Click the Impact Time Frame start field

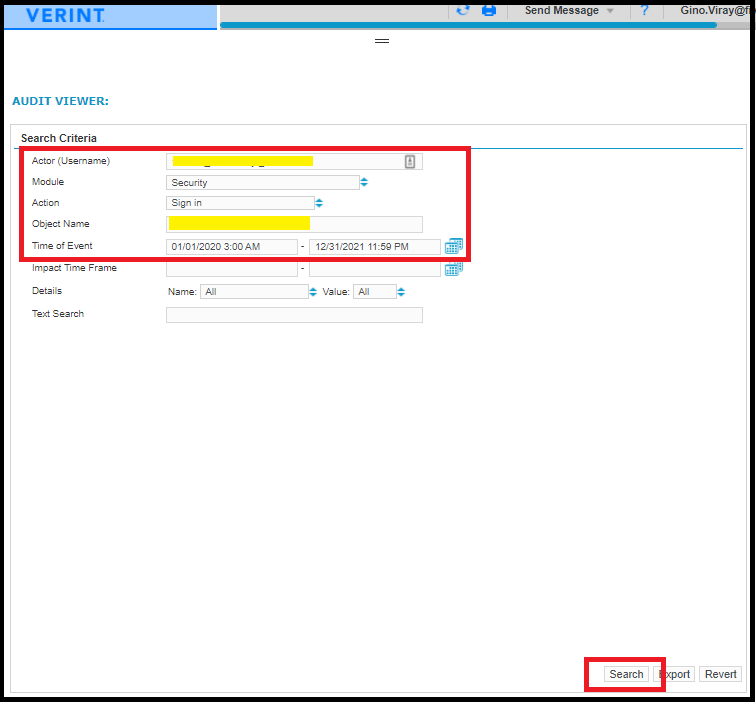coord(232,270)
